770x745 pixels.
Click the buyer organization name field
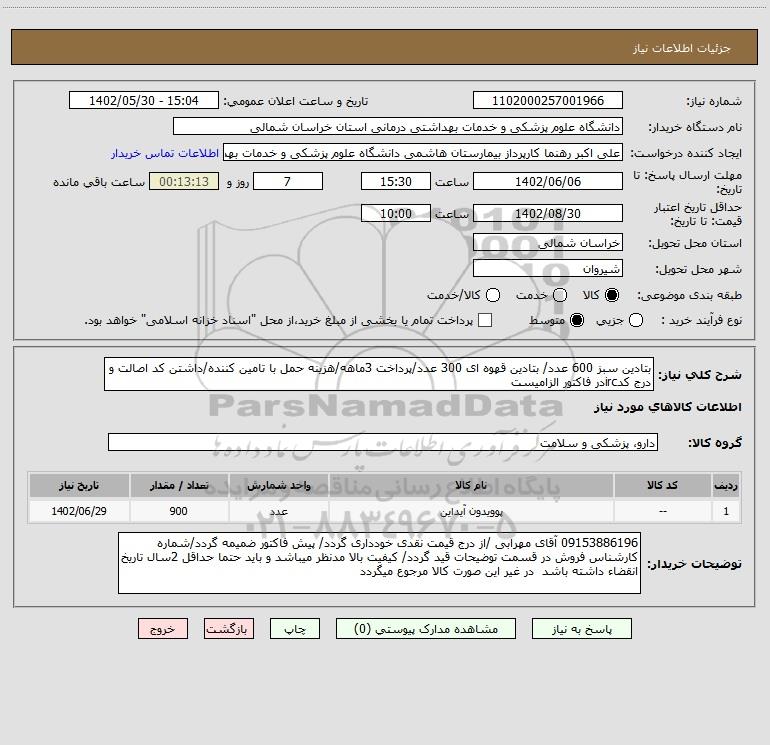click(x=398, y=127)
